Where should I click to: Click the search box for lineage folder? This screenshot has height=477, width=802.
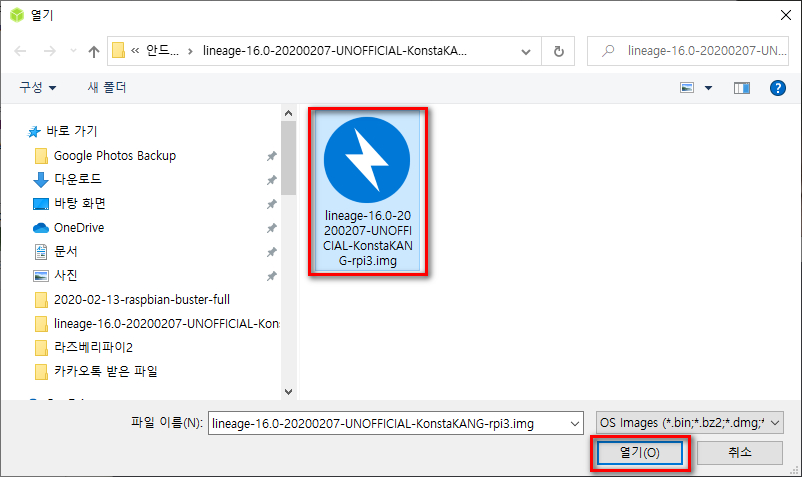(688, 51)
